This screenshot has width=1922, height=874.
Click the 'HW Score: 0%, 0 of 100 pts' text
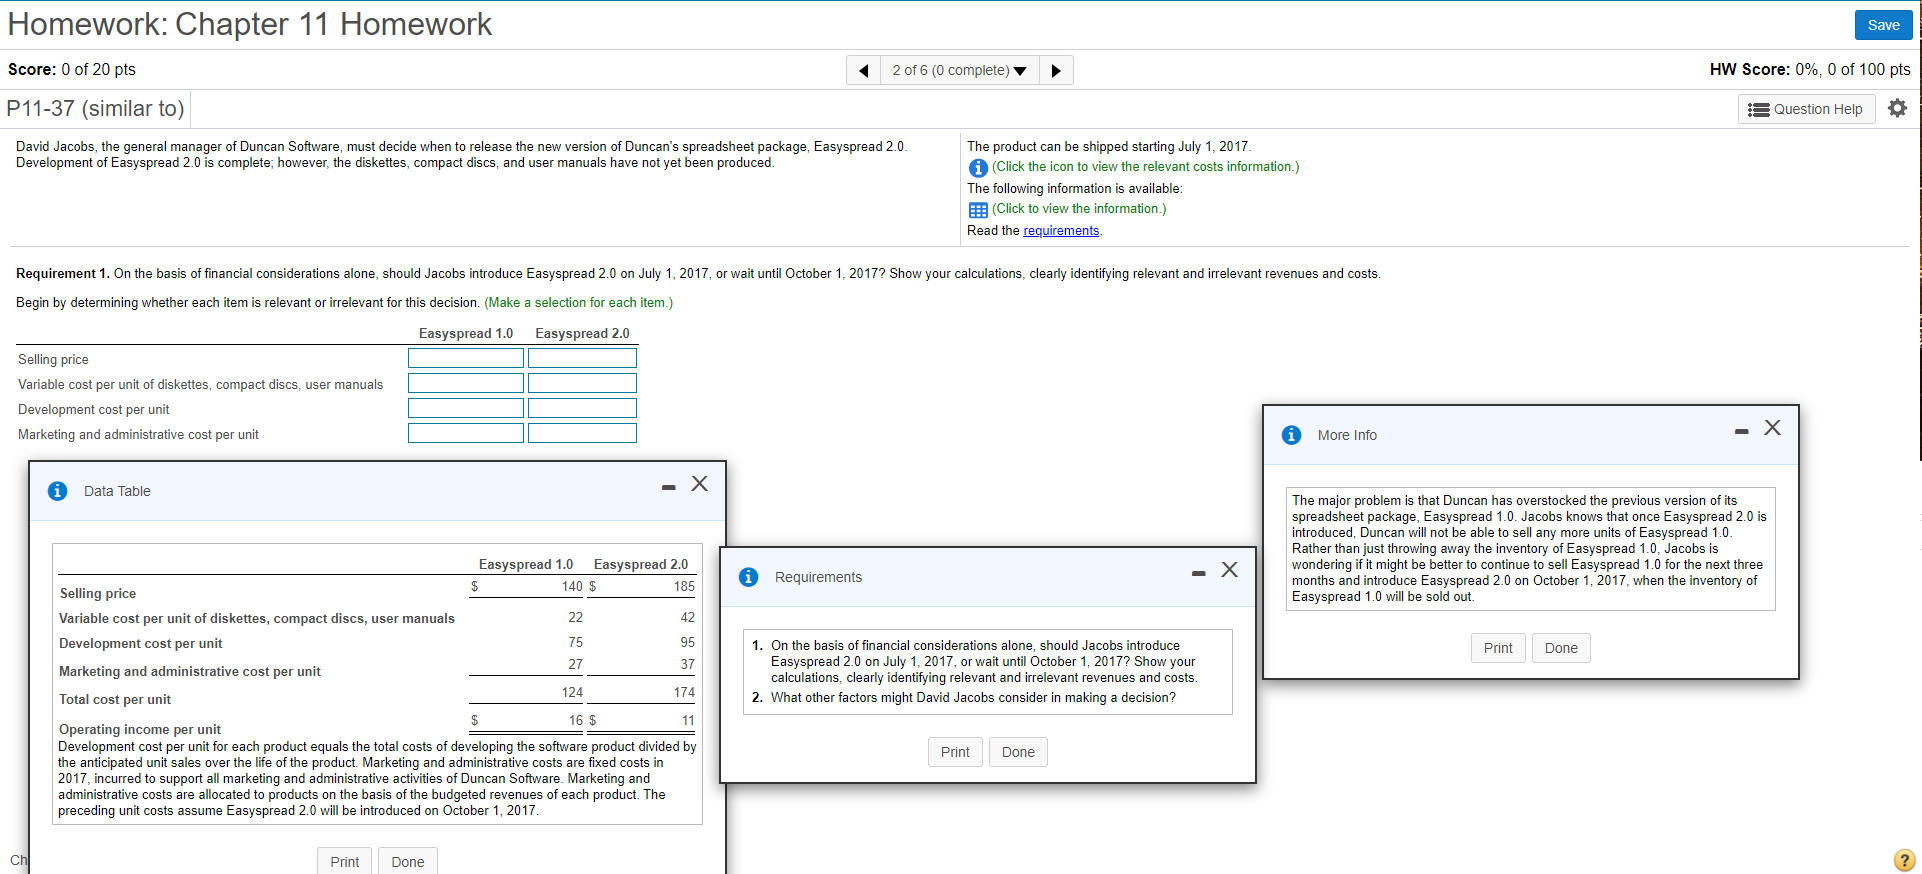click(x=1810, y=69)
